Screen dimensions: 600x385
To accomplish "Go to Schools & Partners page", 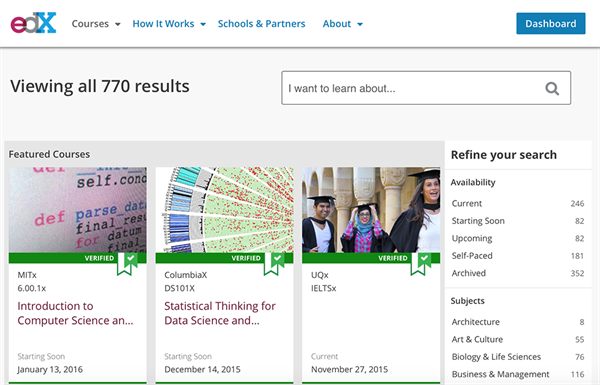I will point(261,24).
